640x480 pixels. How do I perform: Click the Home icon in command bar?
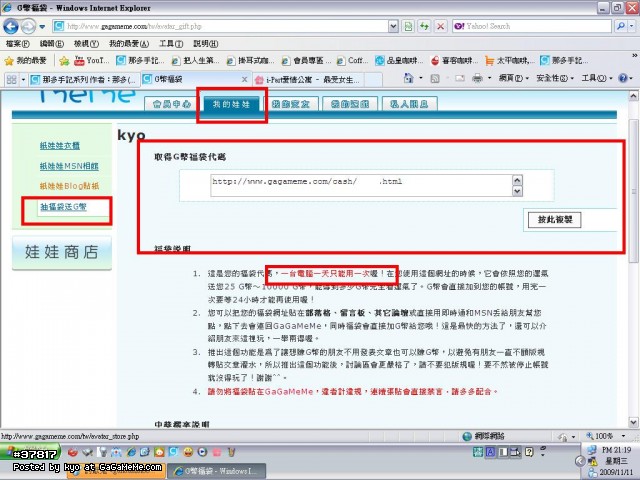click(x=408, y=78)
